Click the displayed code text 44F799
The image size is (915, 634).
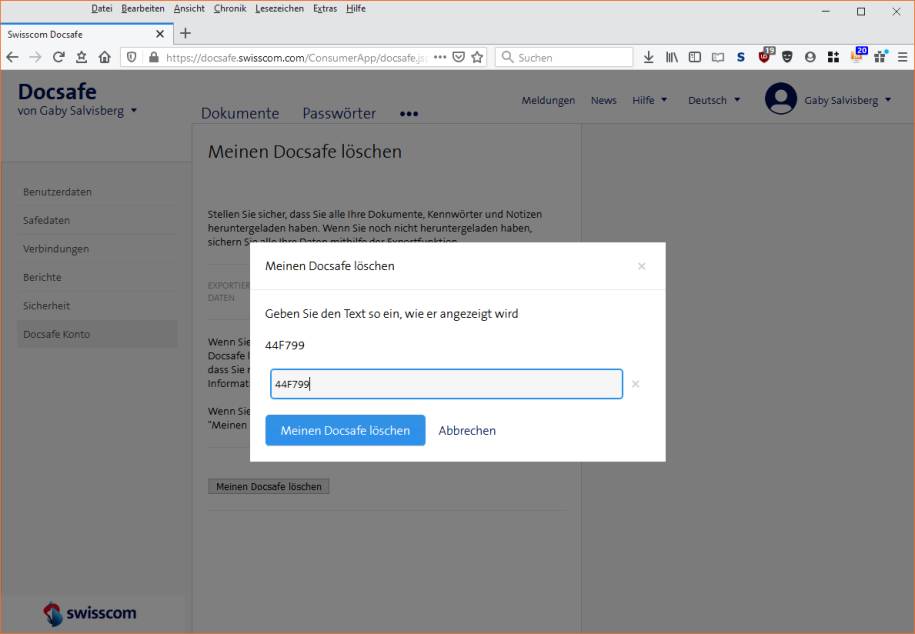(x=285, y=345)
